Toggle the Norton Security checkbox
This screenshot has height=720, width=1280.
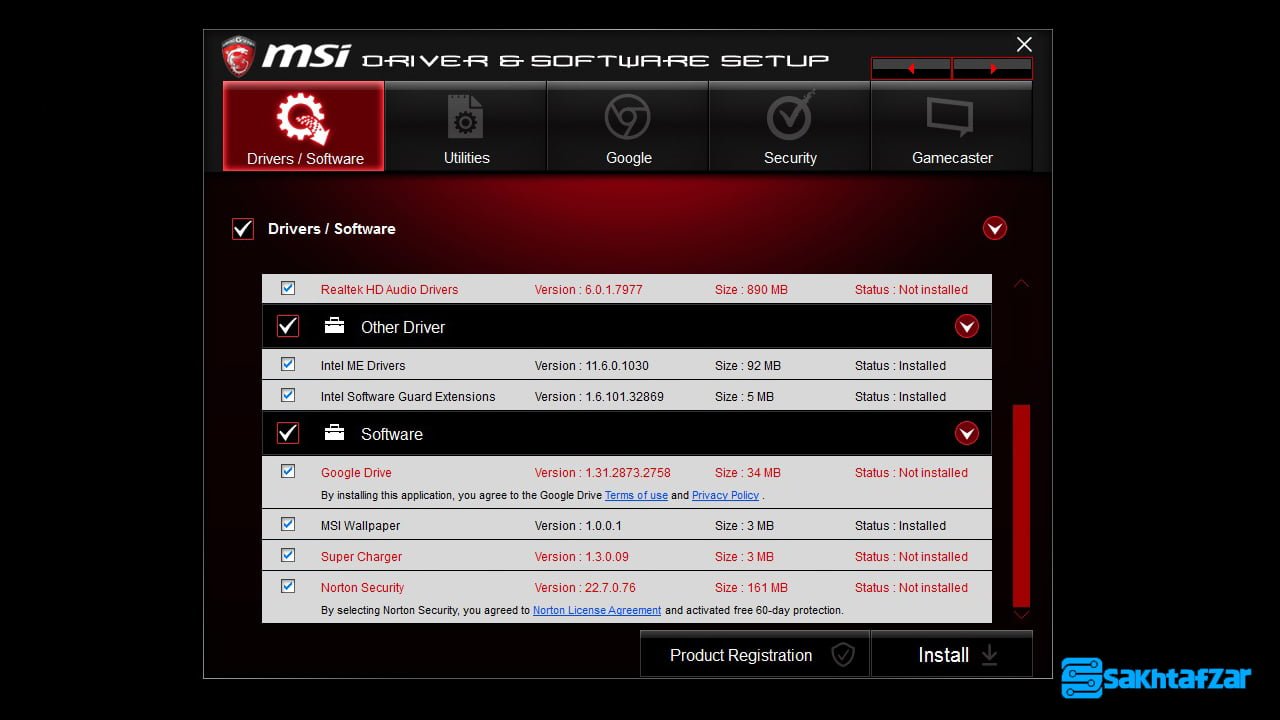pyautogui.click(x=288, y=587)
